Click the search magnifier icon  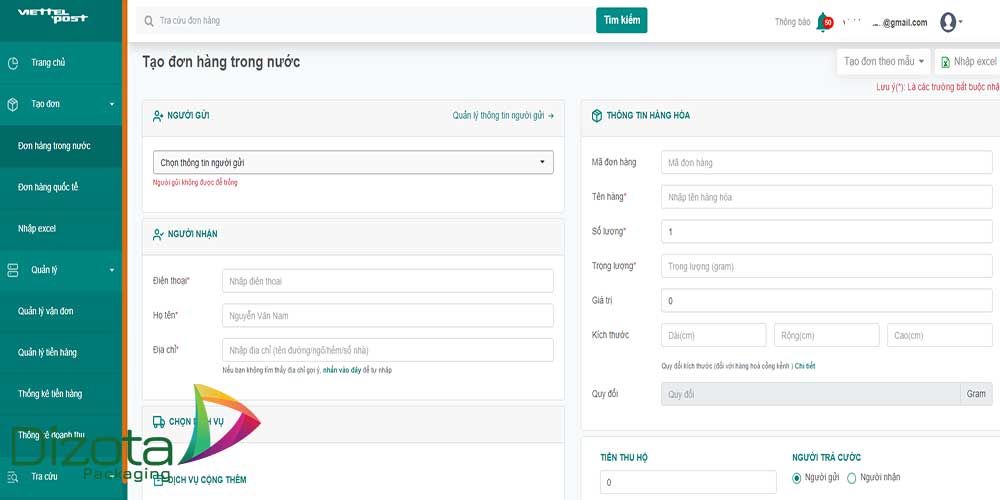coord(149,21)
